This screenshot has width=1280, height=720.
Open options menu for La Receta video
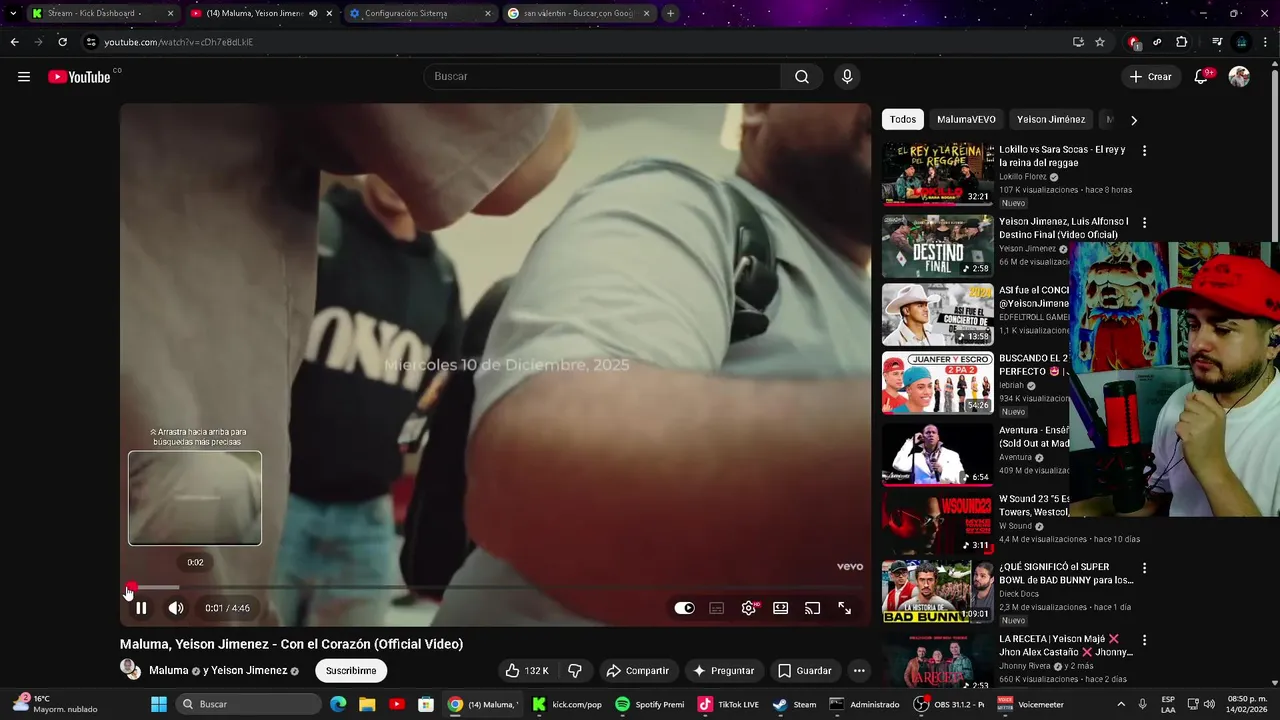point(1144,640)
